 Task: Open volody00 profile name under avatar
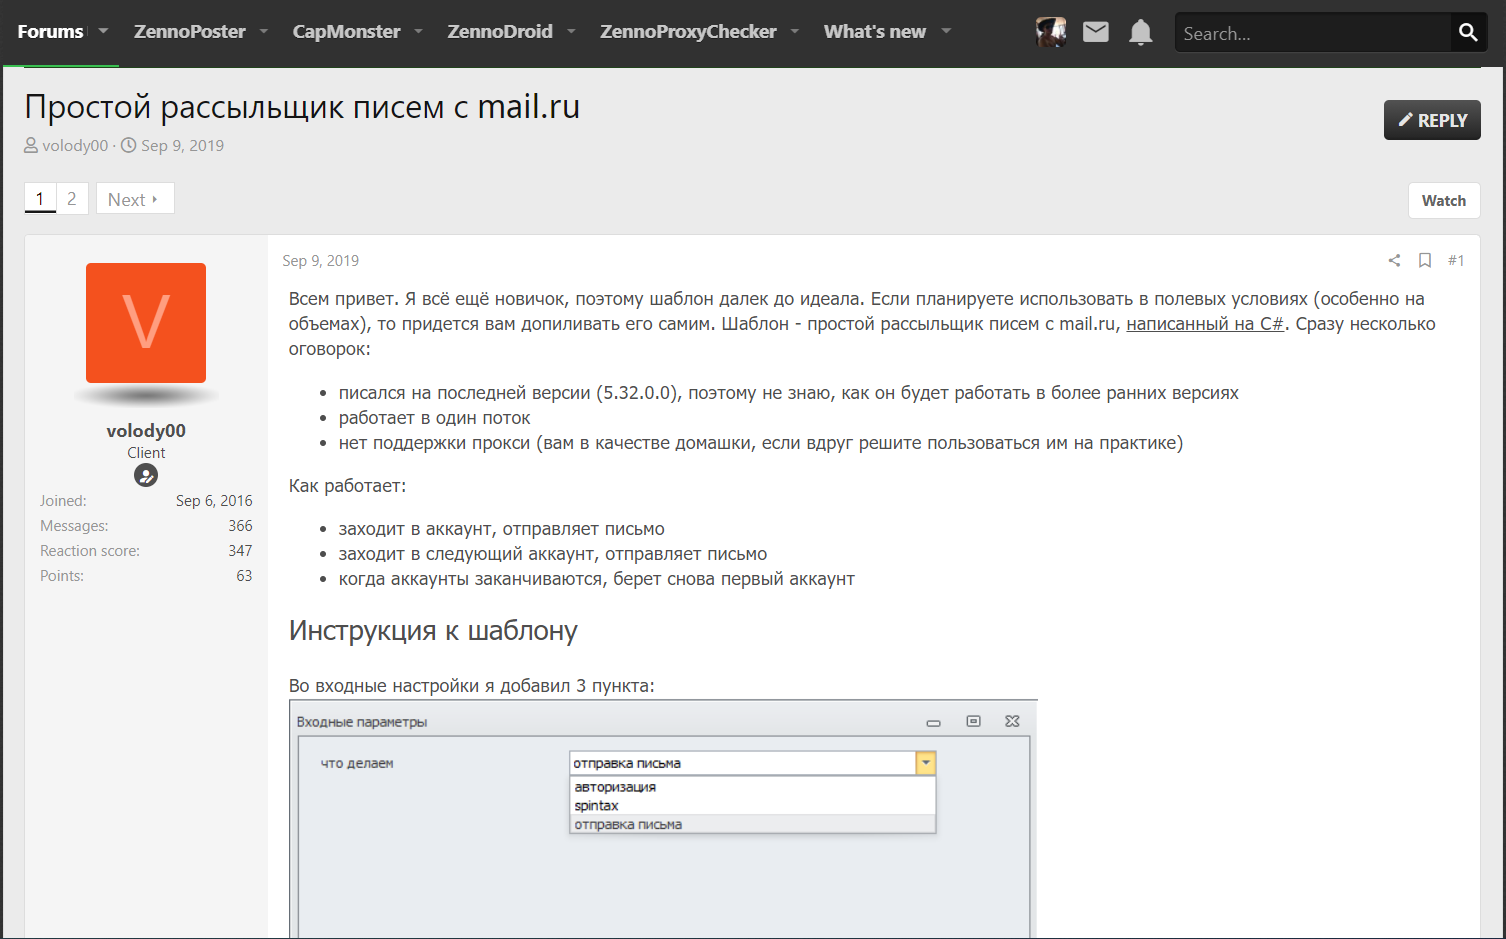tap(146, 431)
